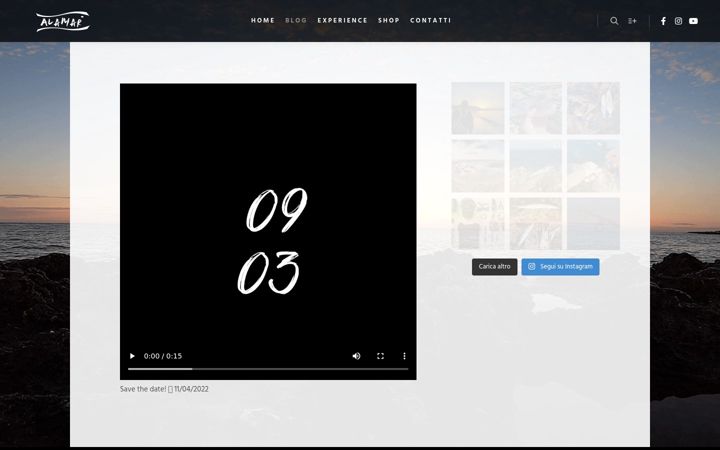Open middle Instagram thumbnail in bottom row
This screenshot has width=720, height=450.
pyautogui.click(x=535, y=224)
